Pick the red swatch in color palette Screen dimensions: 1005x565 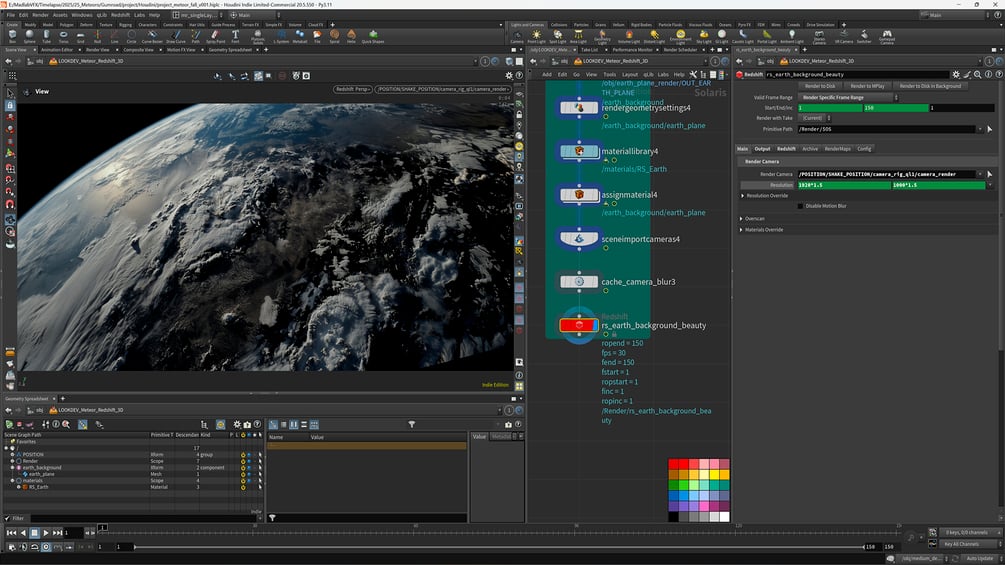pos(674,463)
